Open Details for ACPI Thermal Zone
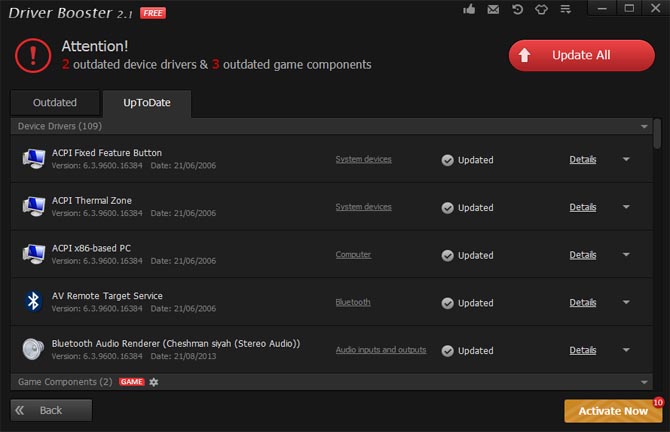 click(x=583, y=207)
